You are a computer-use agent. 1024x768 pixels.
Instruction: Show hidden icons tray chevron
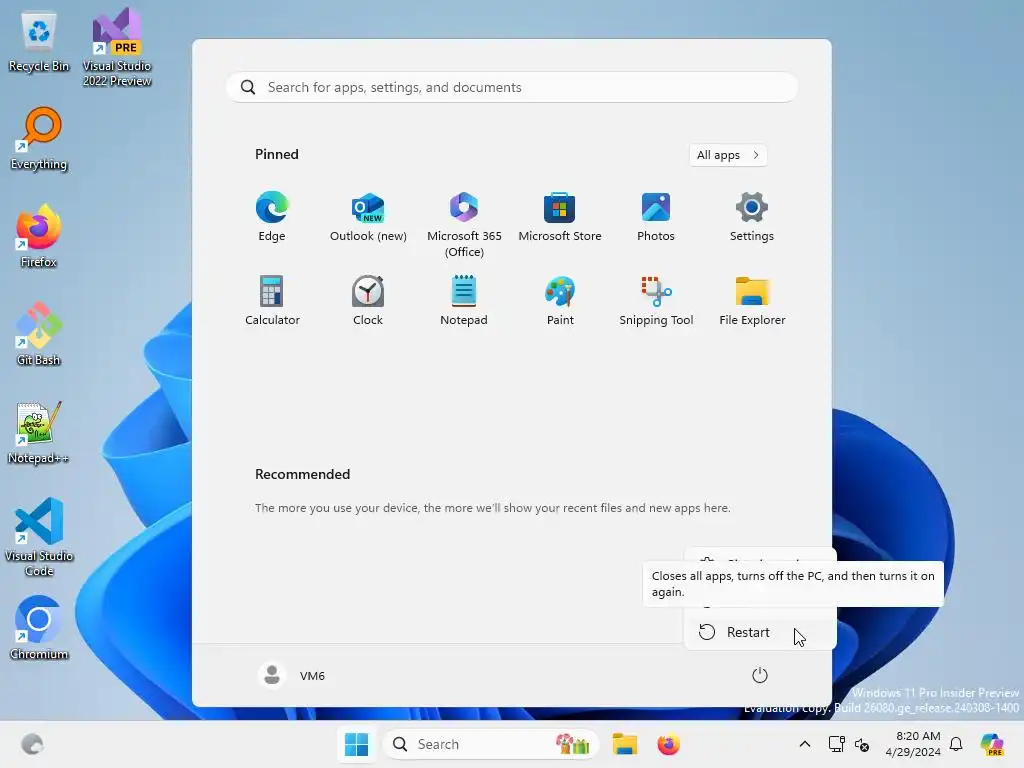[805, 744]
